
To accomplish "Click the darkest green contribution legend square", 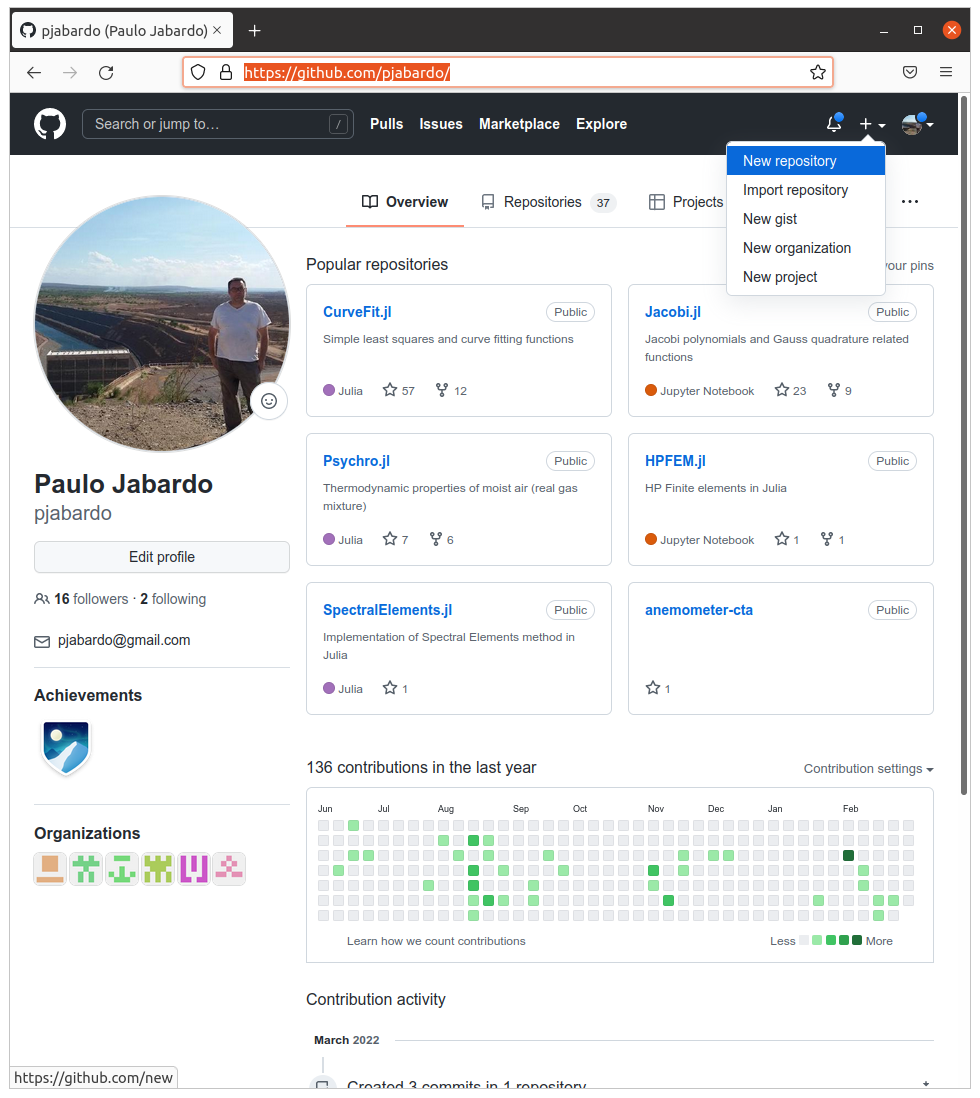I will pyautogui.click(x=856, y=940).
